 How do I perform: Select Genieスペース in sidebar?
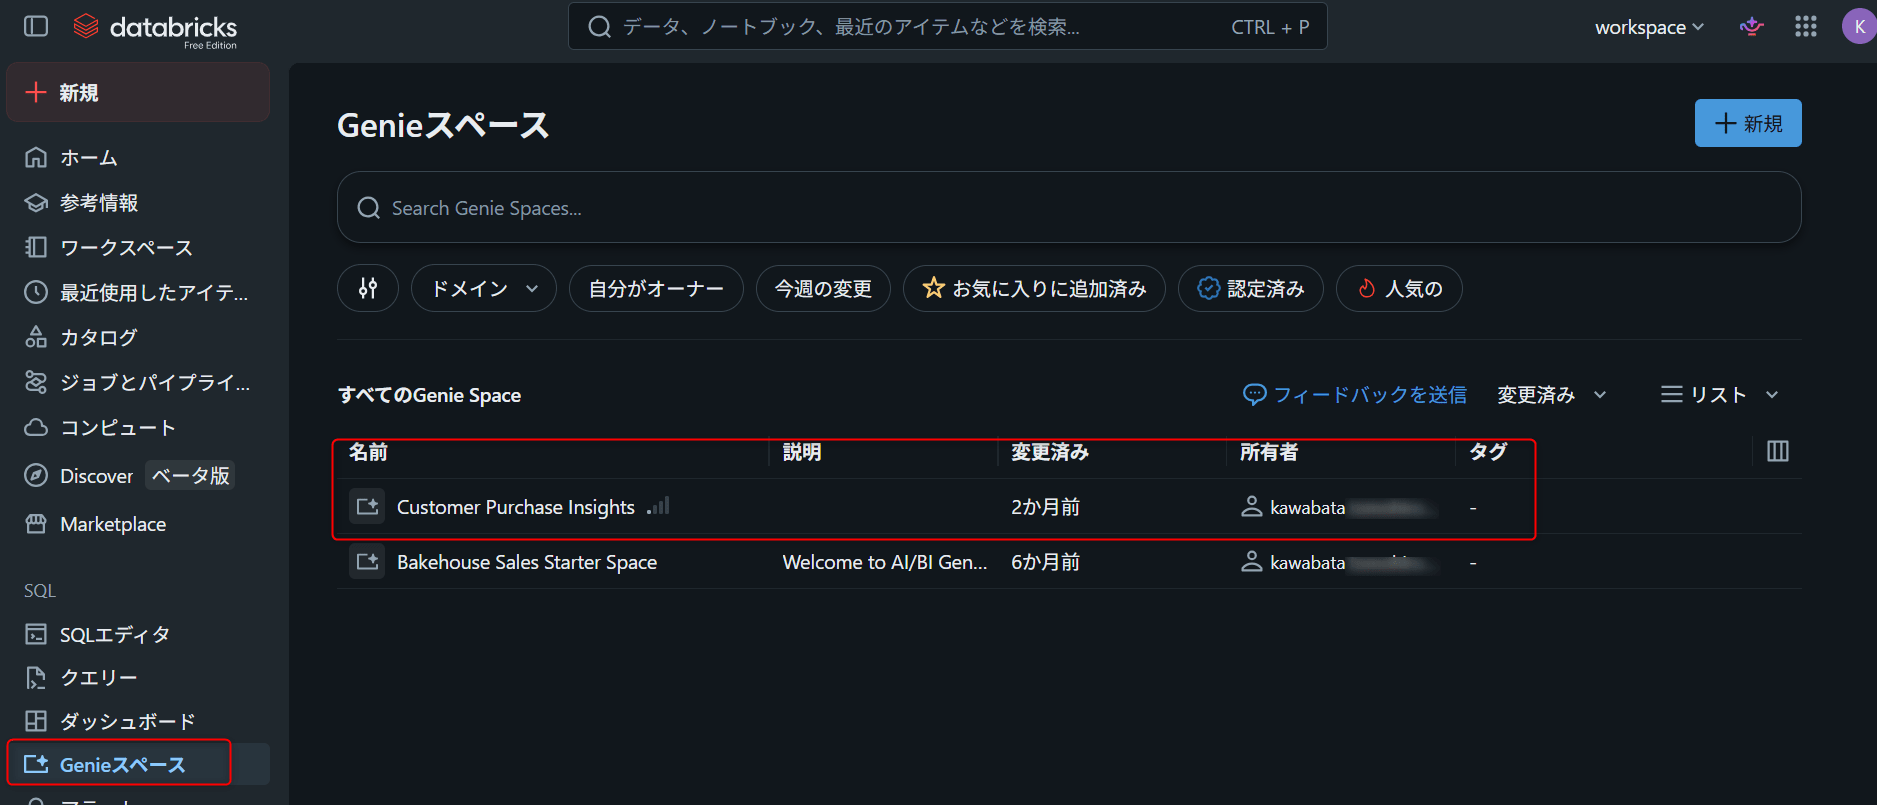138,764
